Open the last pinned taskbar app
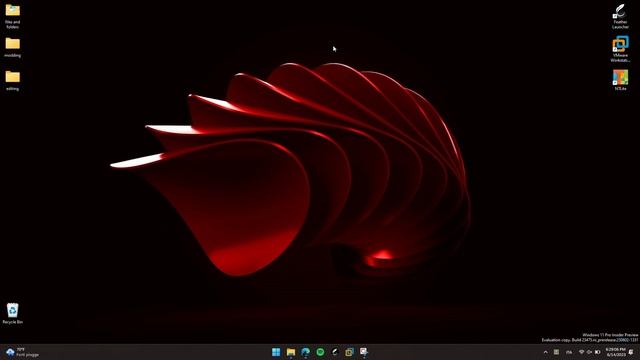The image size is (640, 360). pos(364,352)
